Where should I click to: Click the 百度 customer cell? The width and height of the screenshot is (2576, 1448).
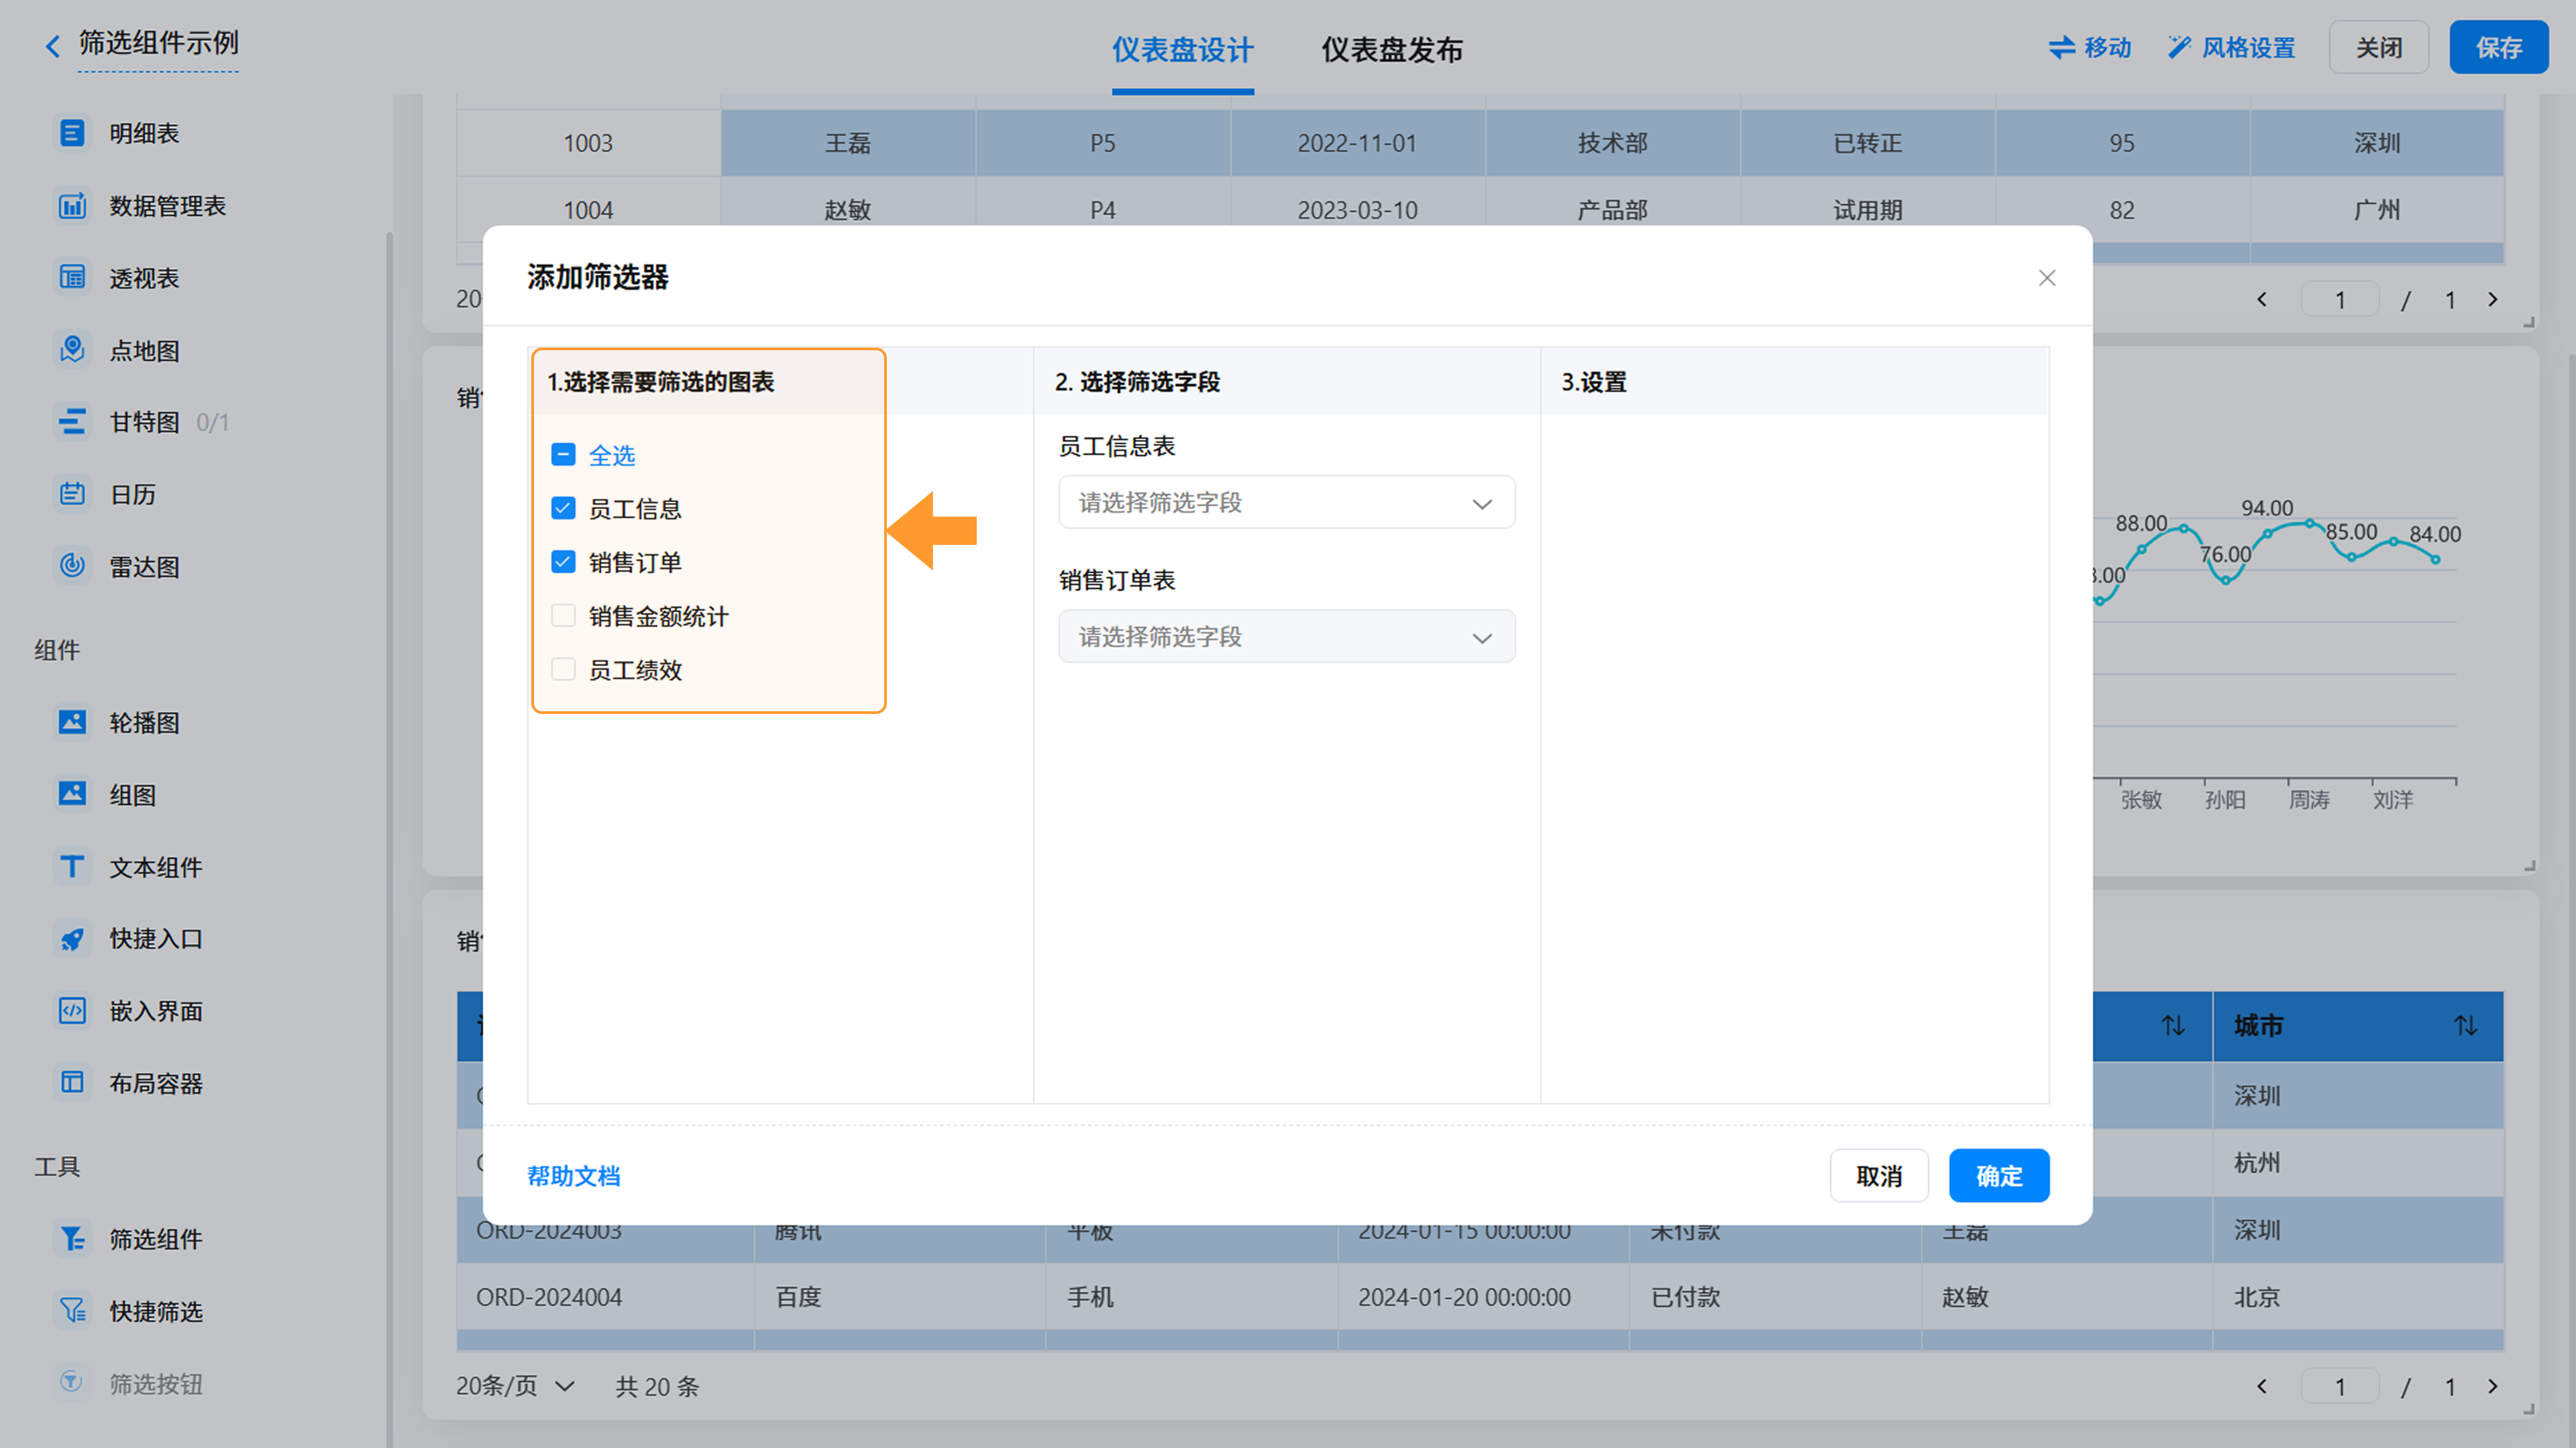[x=899, y=1296]
